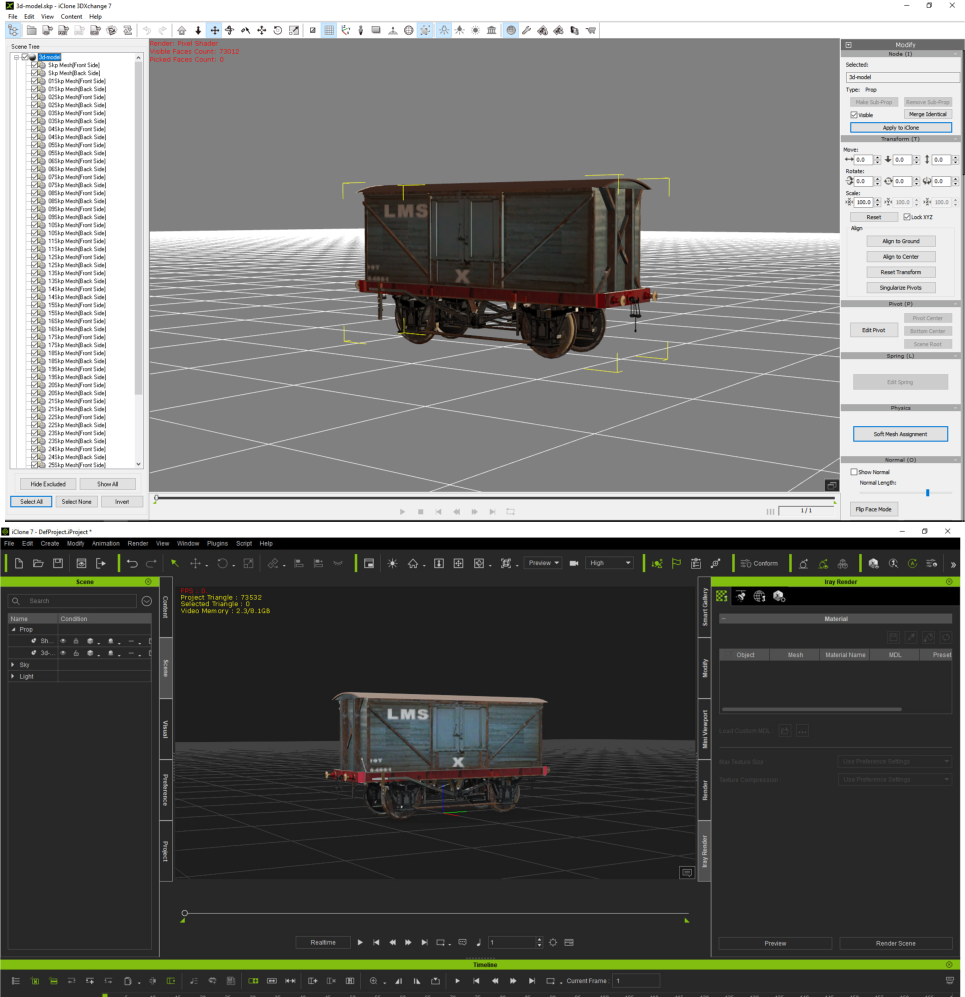The width and height of the screenshot is (965, 997).
Task: Click the Apply to iClone button
Action: 901,128
